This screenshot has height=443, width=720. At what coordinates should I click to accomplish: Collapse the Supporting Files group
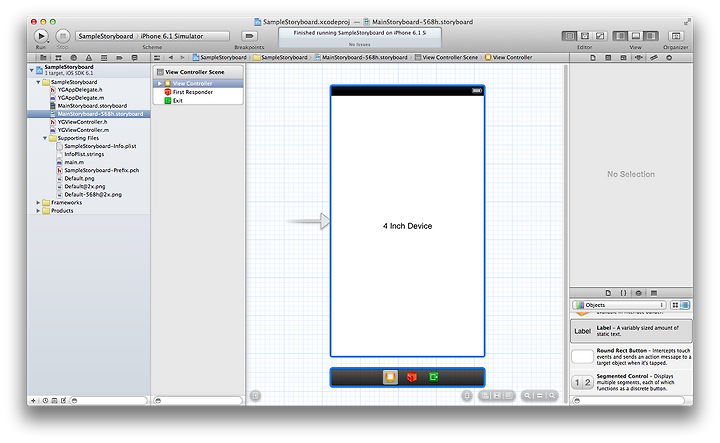point(45,138)
